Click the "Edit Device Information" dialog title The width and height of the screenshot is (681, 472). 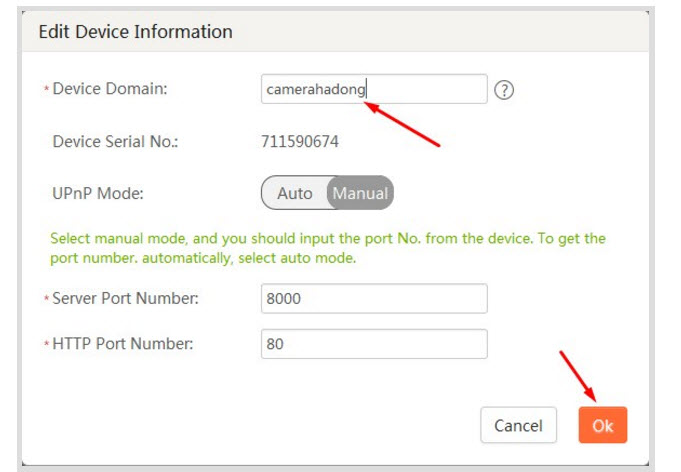click(x=135, y=32)
